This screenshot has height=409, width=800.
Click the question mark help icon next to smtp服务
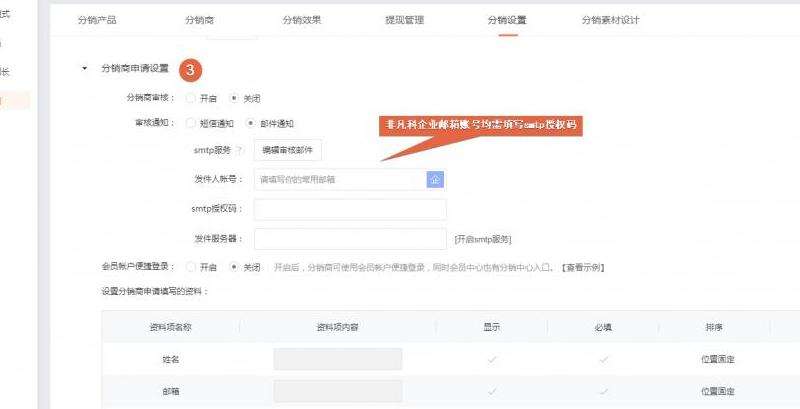(240, 150)
